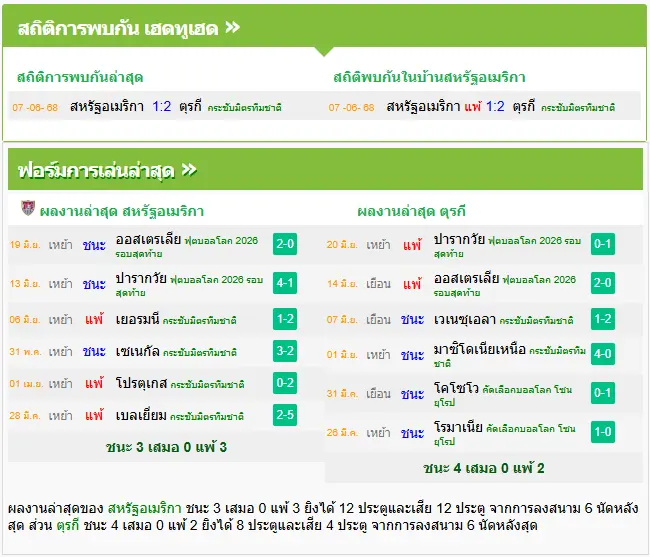Viewport: 650px width, 557px height.
Task: Click the 1-0 score badge for โรมาเนีย
Action: click(603, 432)
